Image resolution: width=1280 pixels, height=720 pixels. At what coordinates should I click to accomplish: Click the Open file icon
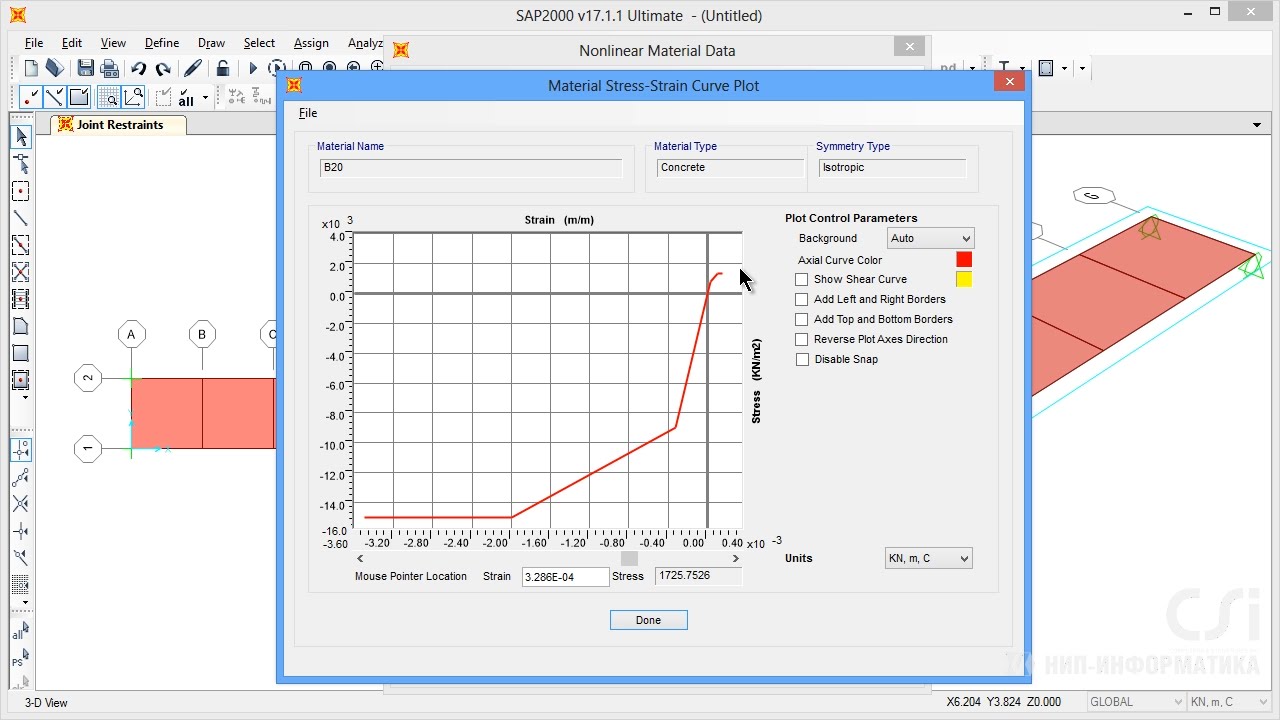[x=55, y=68]
